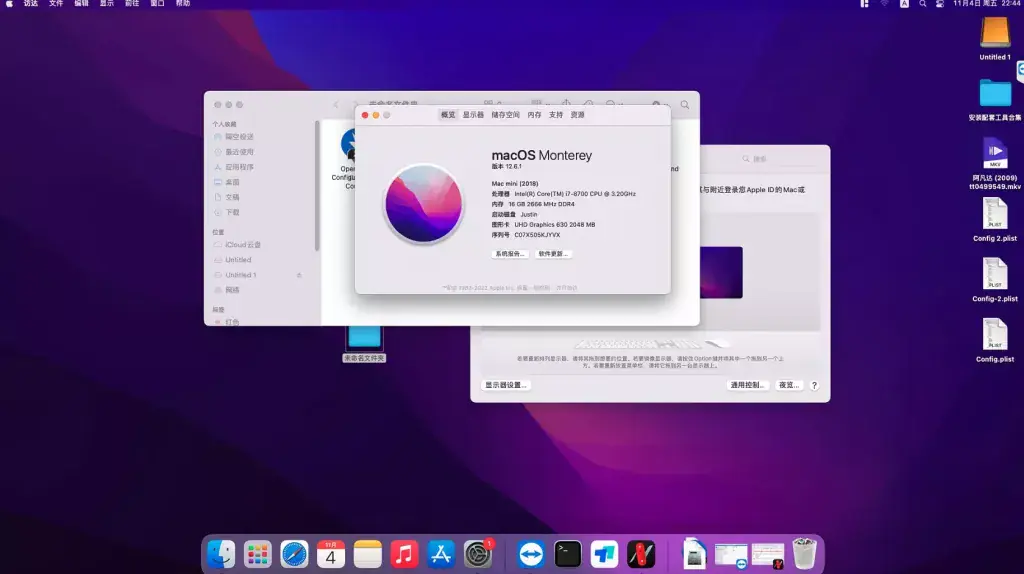Click the 系统报告... button
Viewport: 1024px width, 574px height.
(x=509, y=254)
